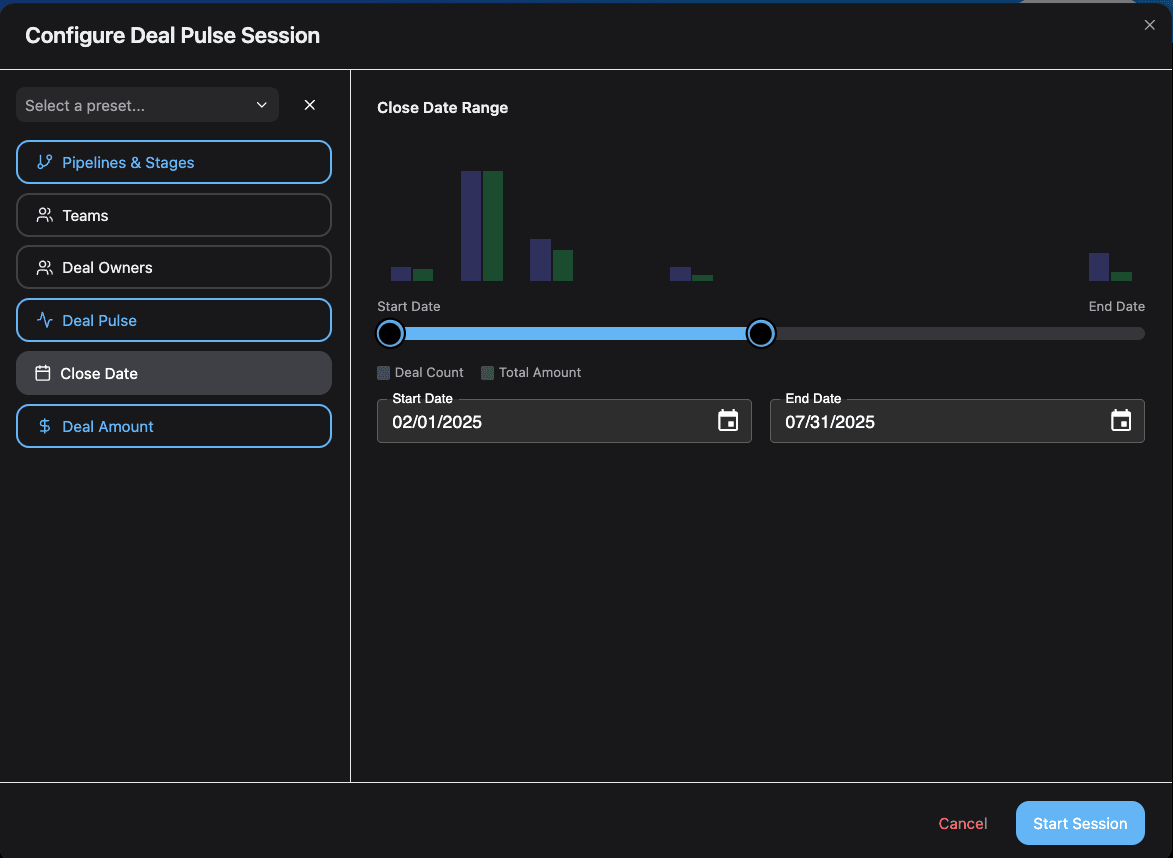
Task: Click the tallest blue Deal Count bar
Action: tap(471, 226)
